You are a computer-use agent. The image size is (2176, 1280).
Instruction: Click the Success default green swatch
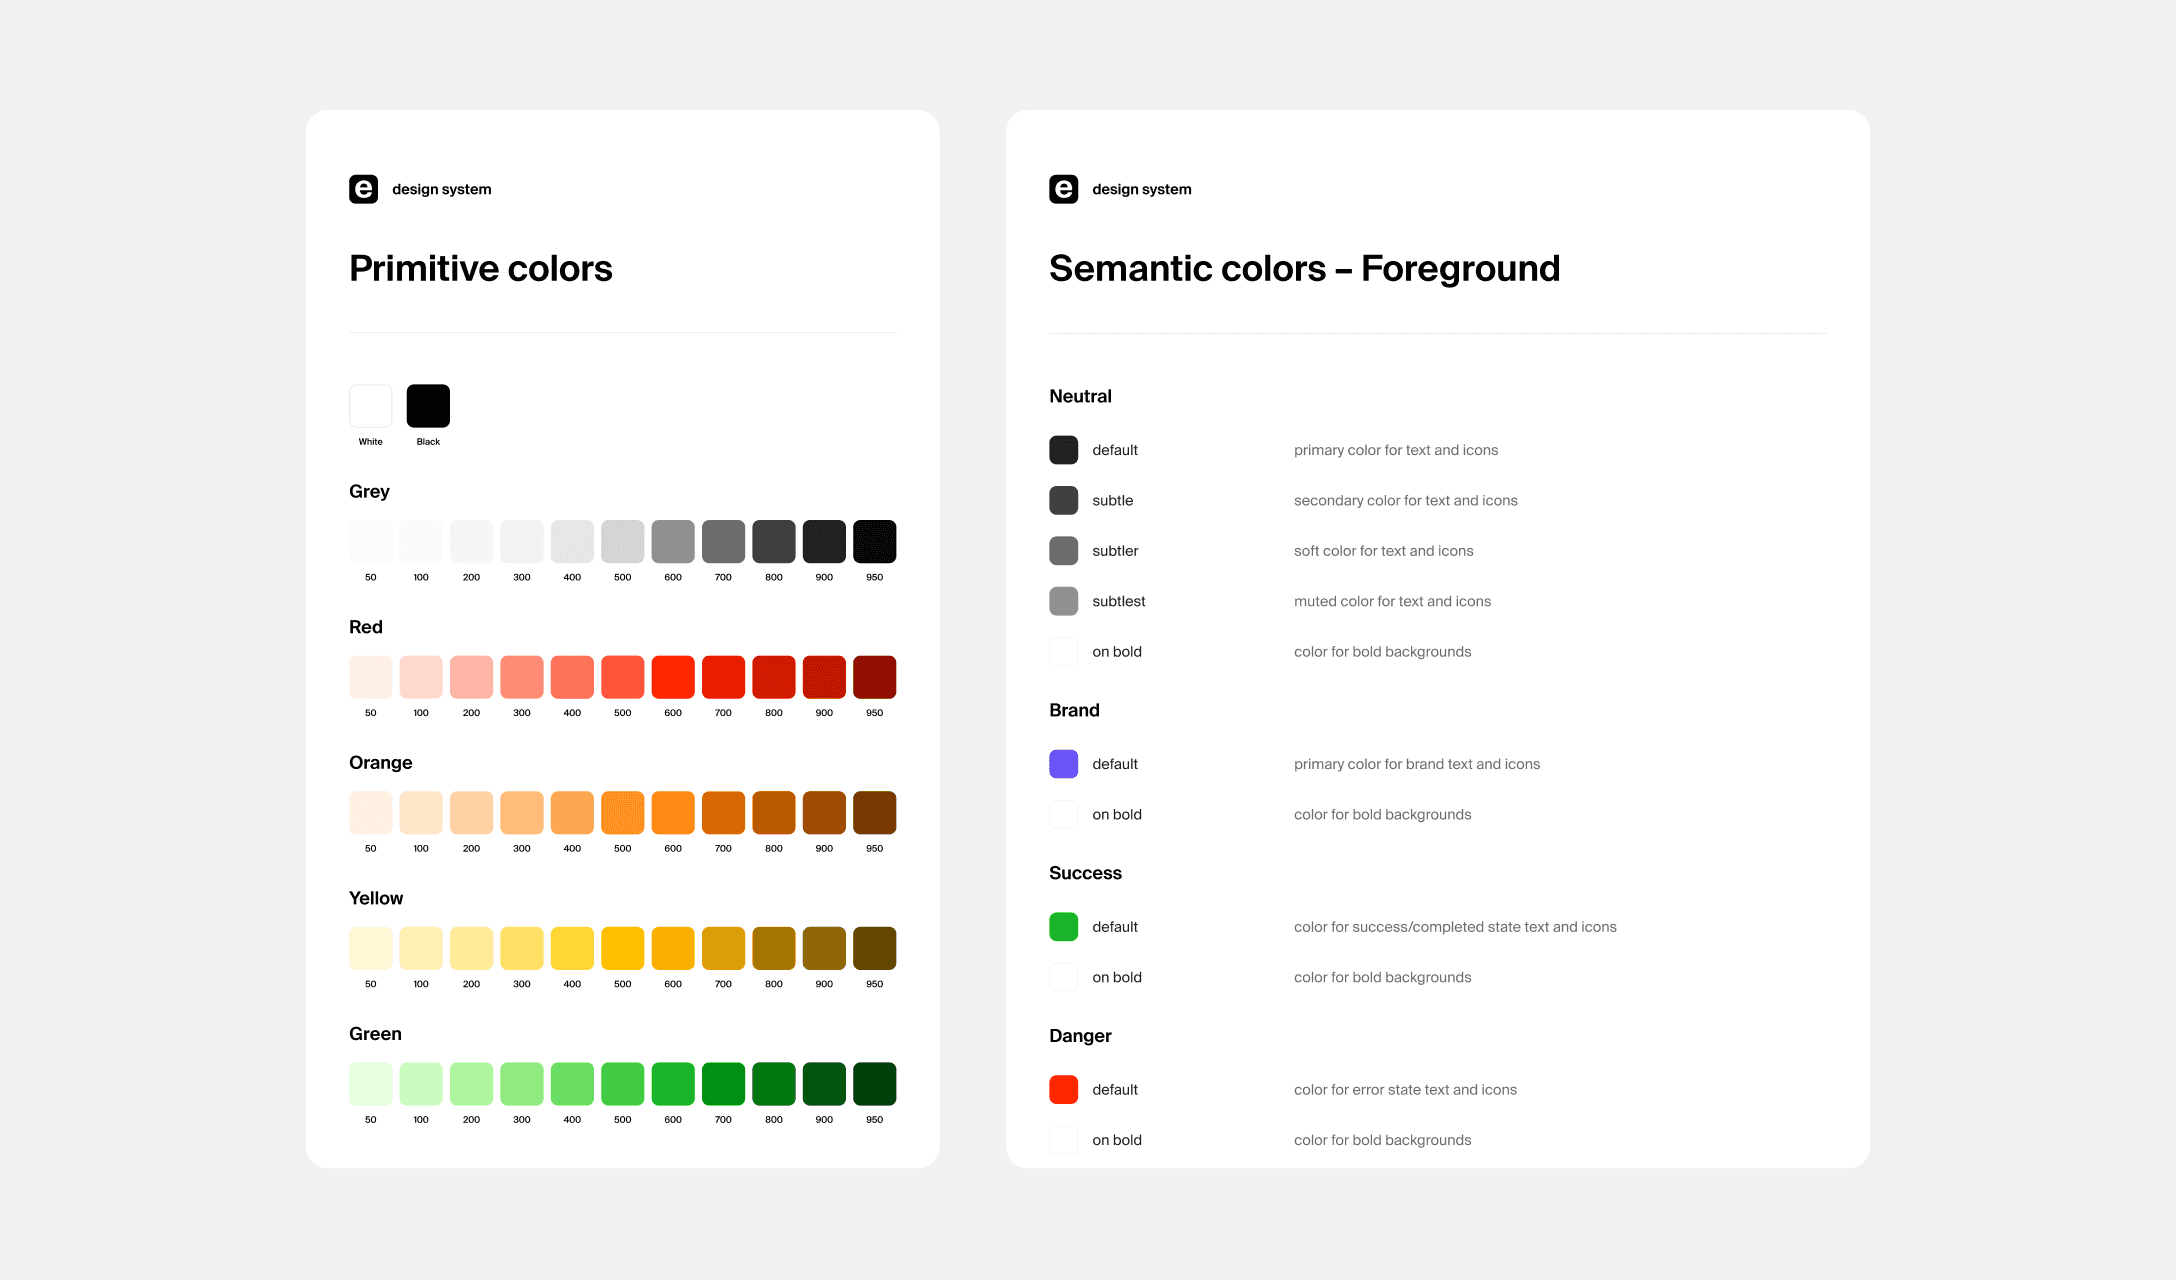1063,927
